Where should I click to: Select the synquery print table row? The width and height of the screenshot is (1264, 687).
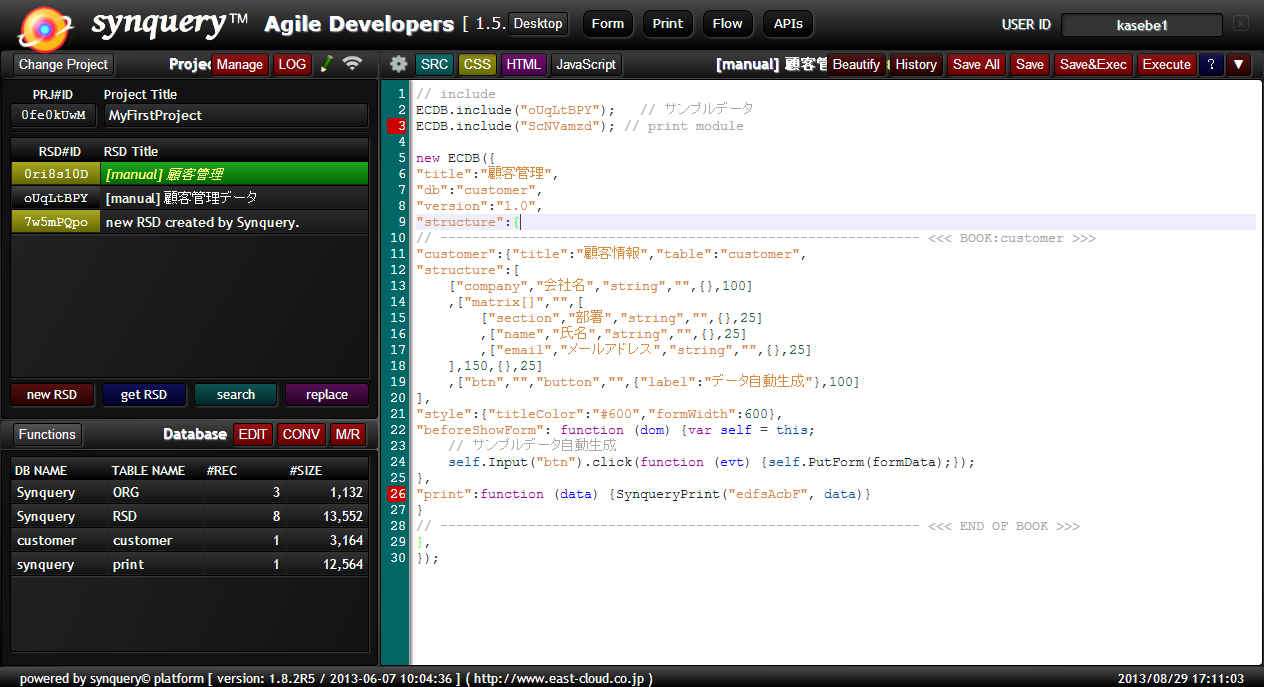point(189,564)
